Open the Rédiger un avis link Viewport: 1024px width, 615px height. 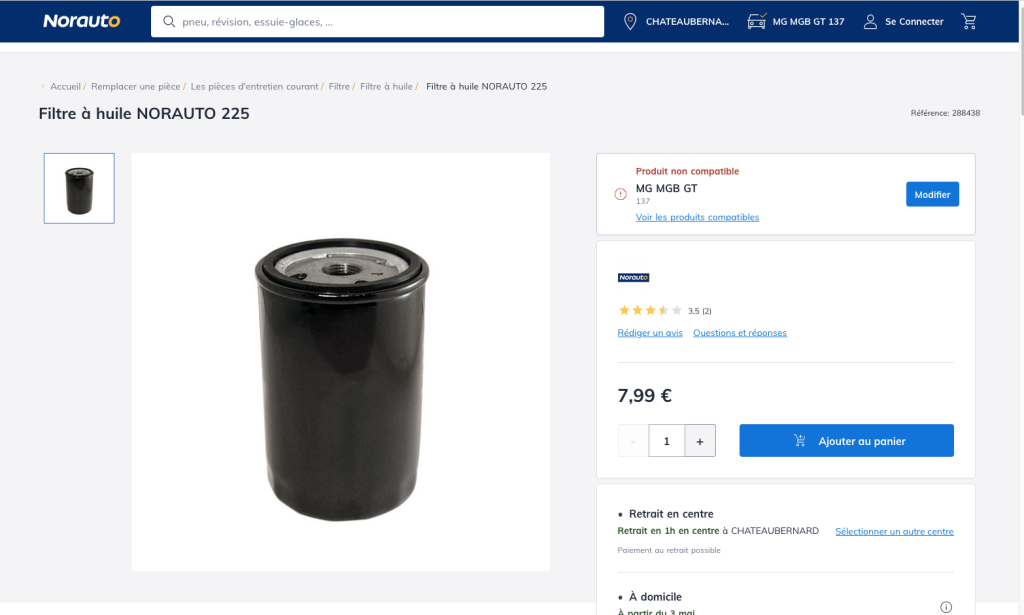(650, 333)
